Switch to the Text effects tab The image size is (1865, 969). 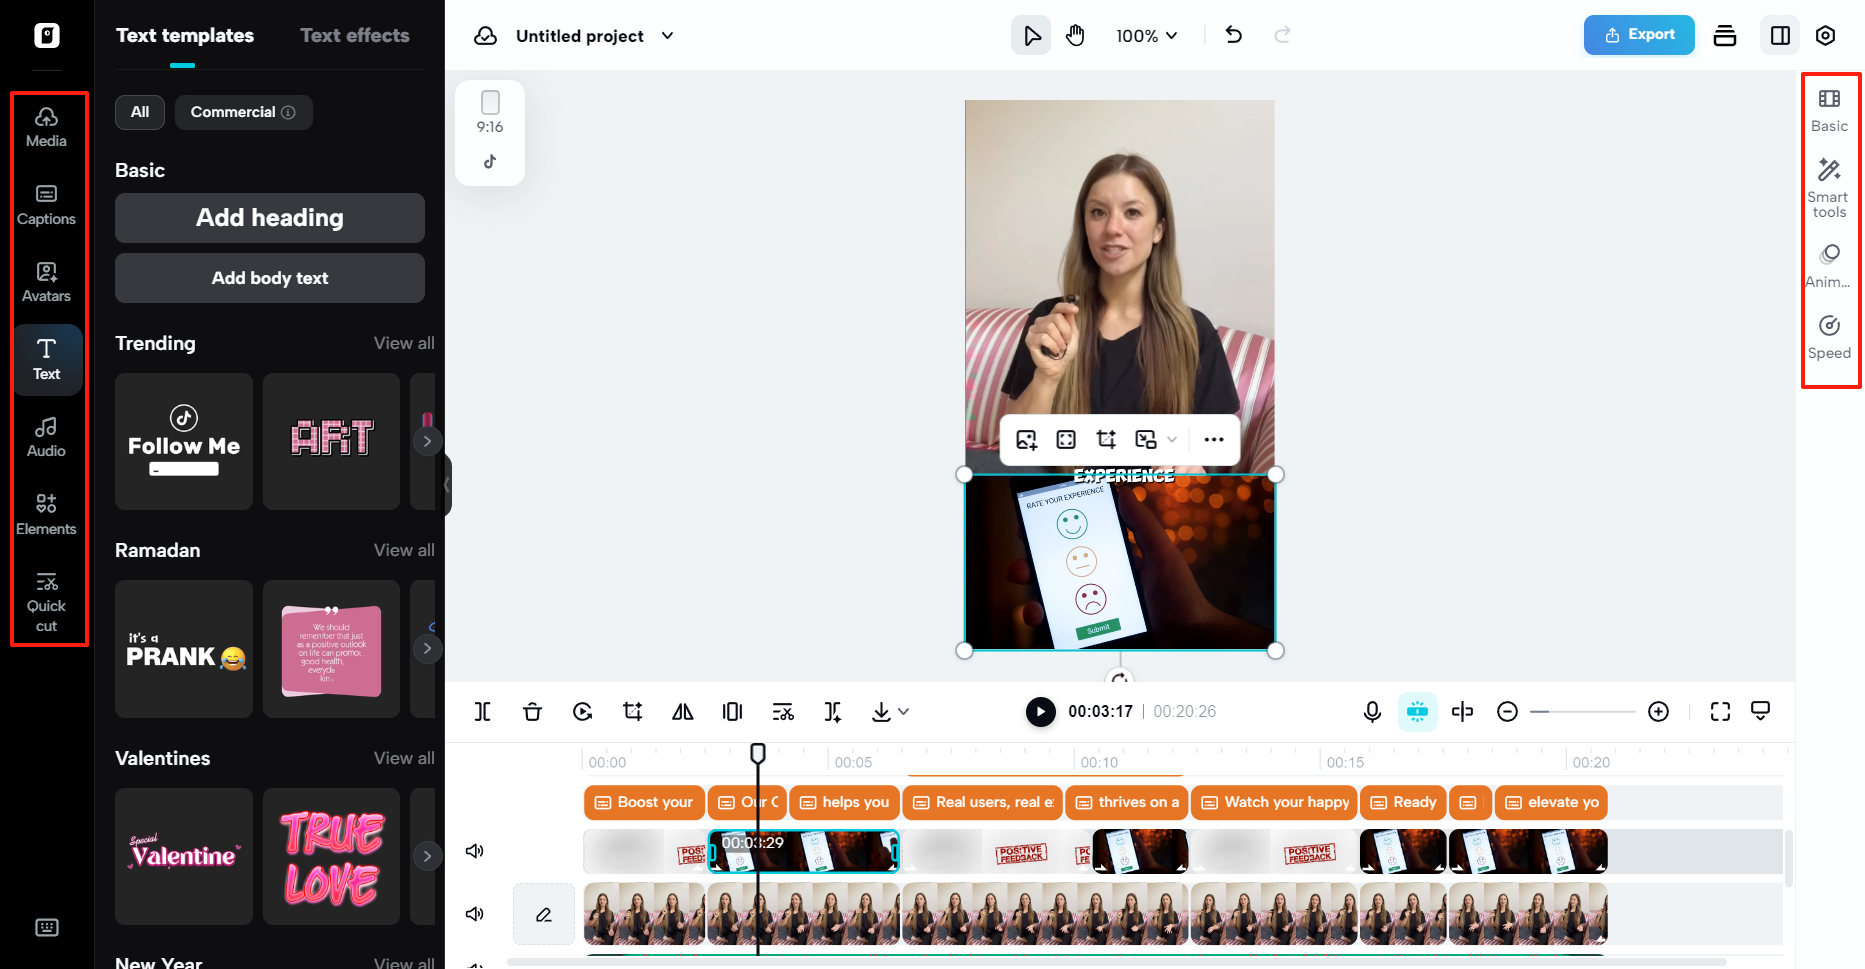pos(354,35)
